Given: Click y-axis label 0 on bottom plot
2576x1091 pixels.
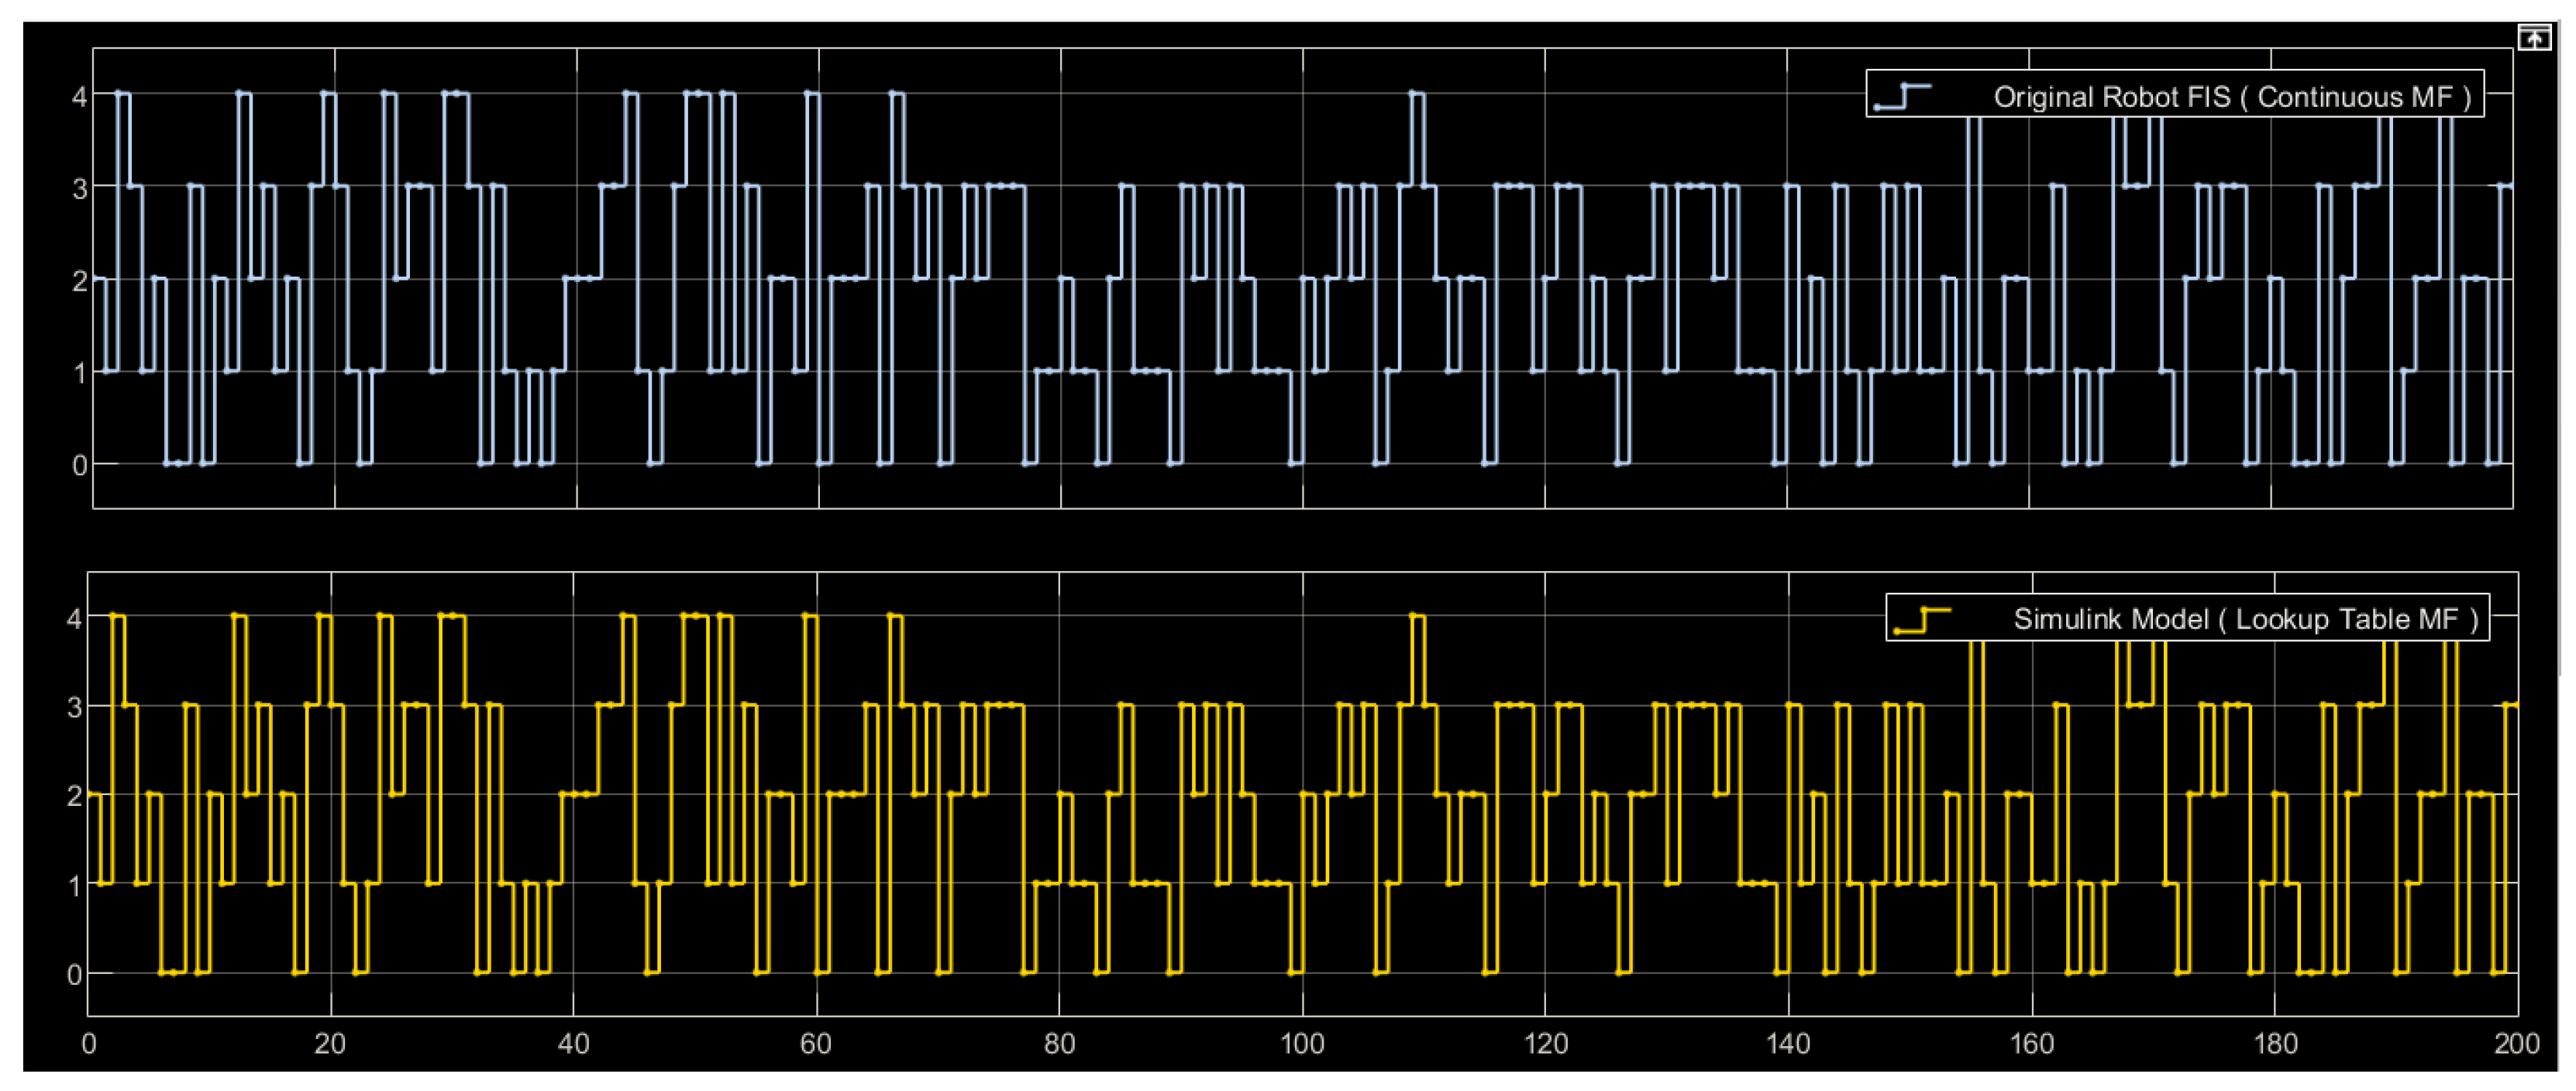Looking at the screenshot, I should pos(74,975).
